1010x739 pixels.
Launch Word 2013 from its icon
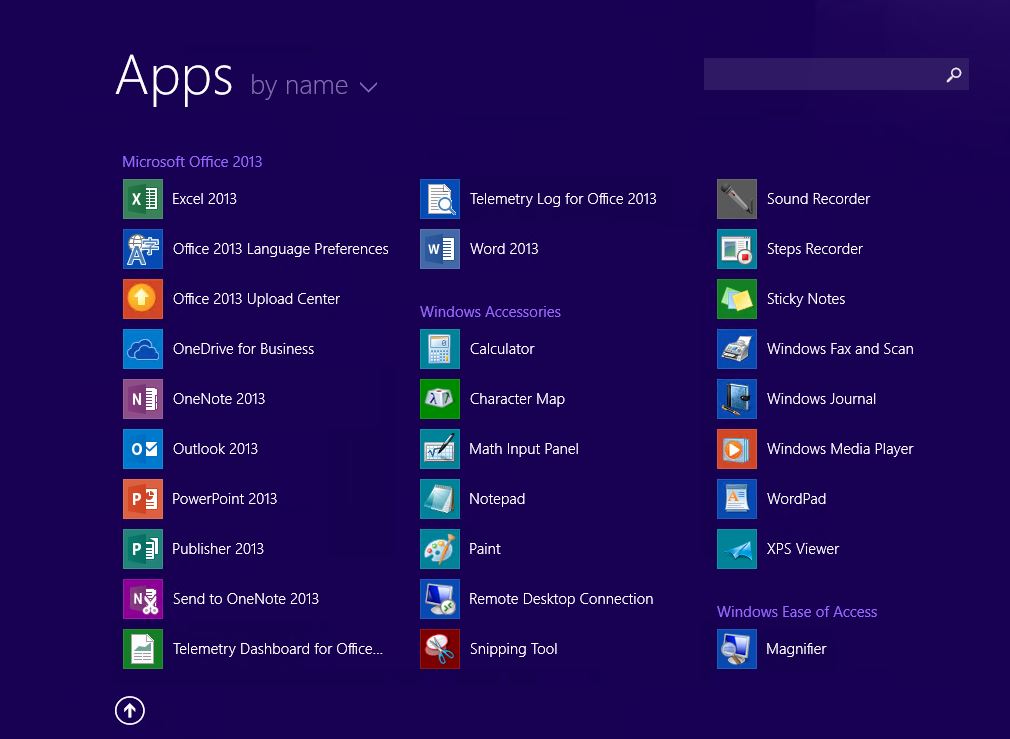click(x=440, y=249)
